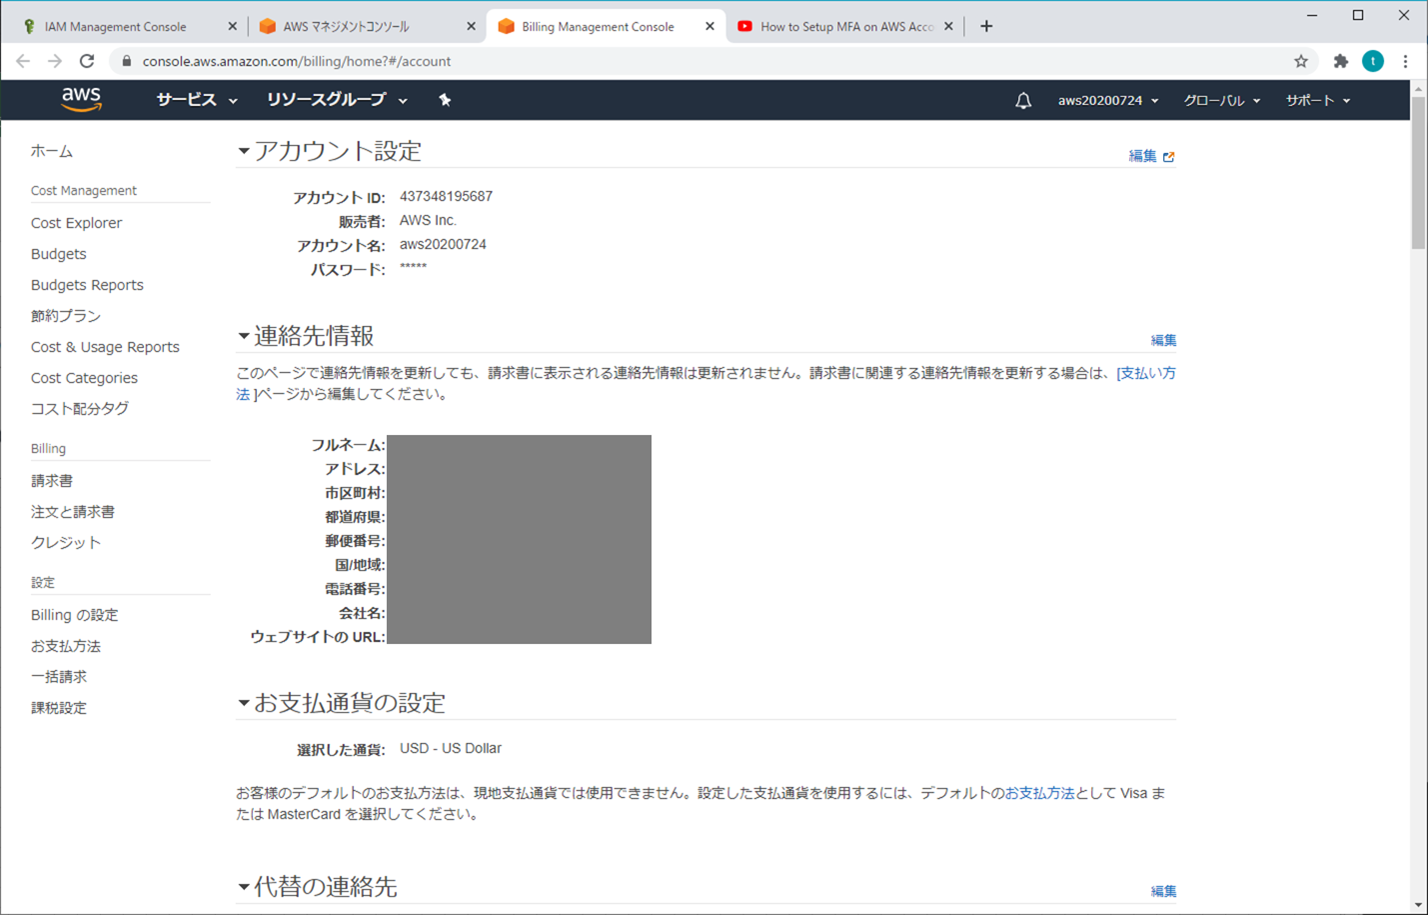Open the サポート dropdown menu
Viewport: 1428px width, 915px height.
pyautogui.click(x=1315, y=100)
